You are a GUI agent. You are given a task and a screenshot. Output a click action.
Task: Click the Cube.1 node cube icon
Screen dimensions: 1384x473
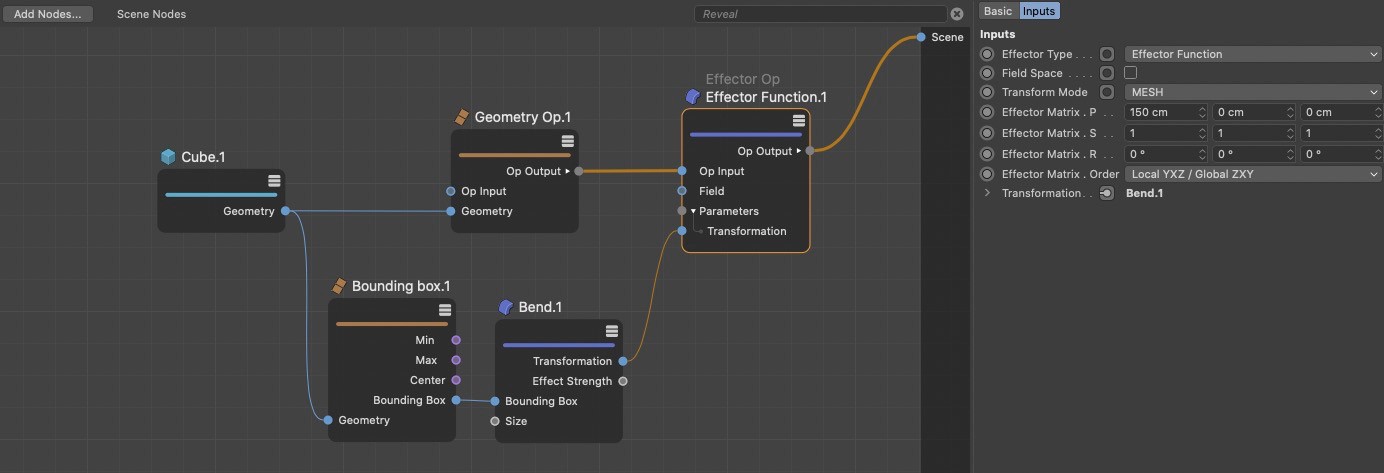[169, 157]
